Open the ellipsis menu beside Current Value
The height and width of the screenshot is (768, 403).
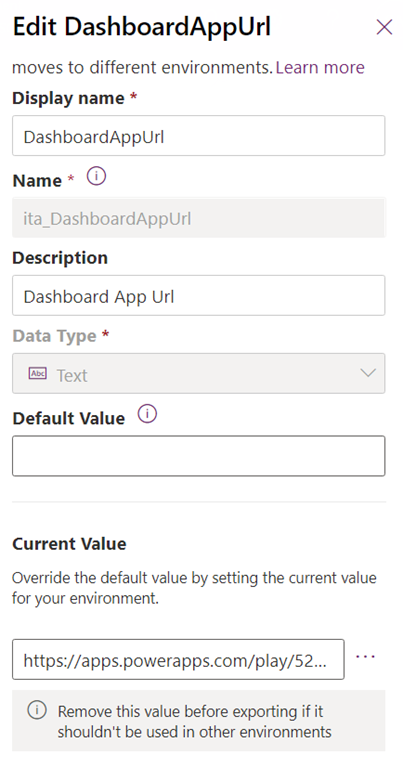(365, 657)
